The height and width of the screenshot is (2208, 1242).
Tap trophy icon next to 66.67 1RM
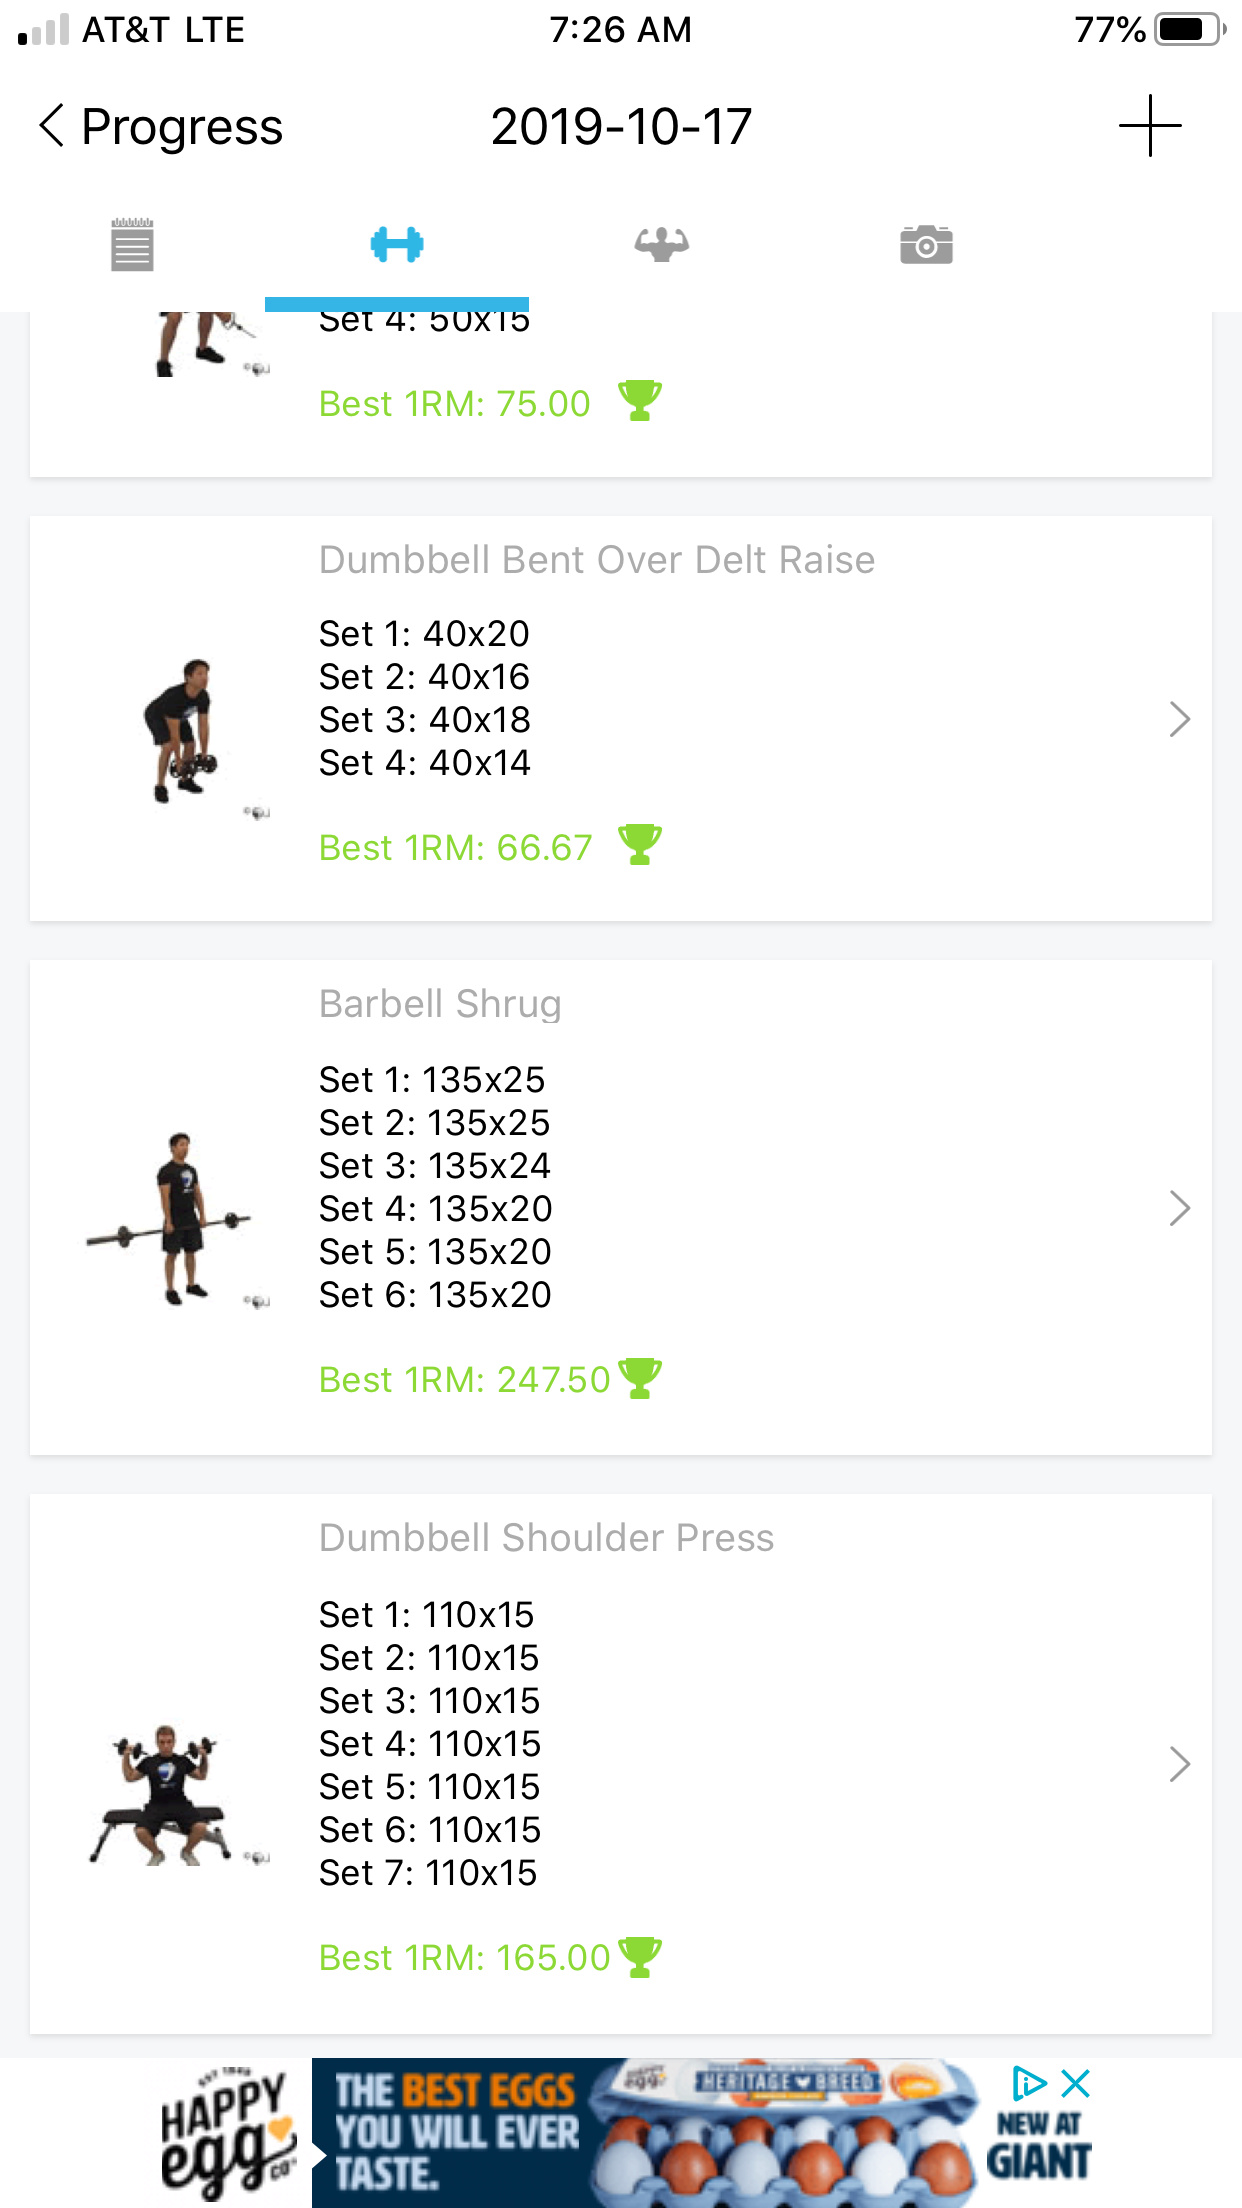click(640, 845)
